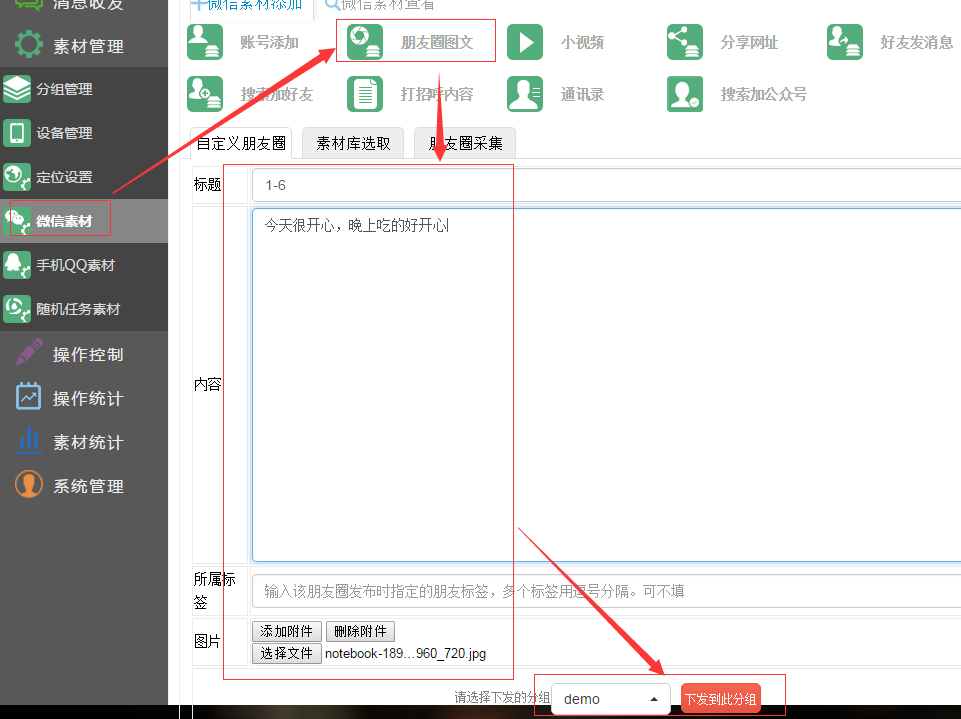Click 添加附件 button
Viewport: 961px width, 719px height.
pos(287,631)
